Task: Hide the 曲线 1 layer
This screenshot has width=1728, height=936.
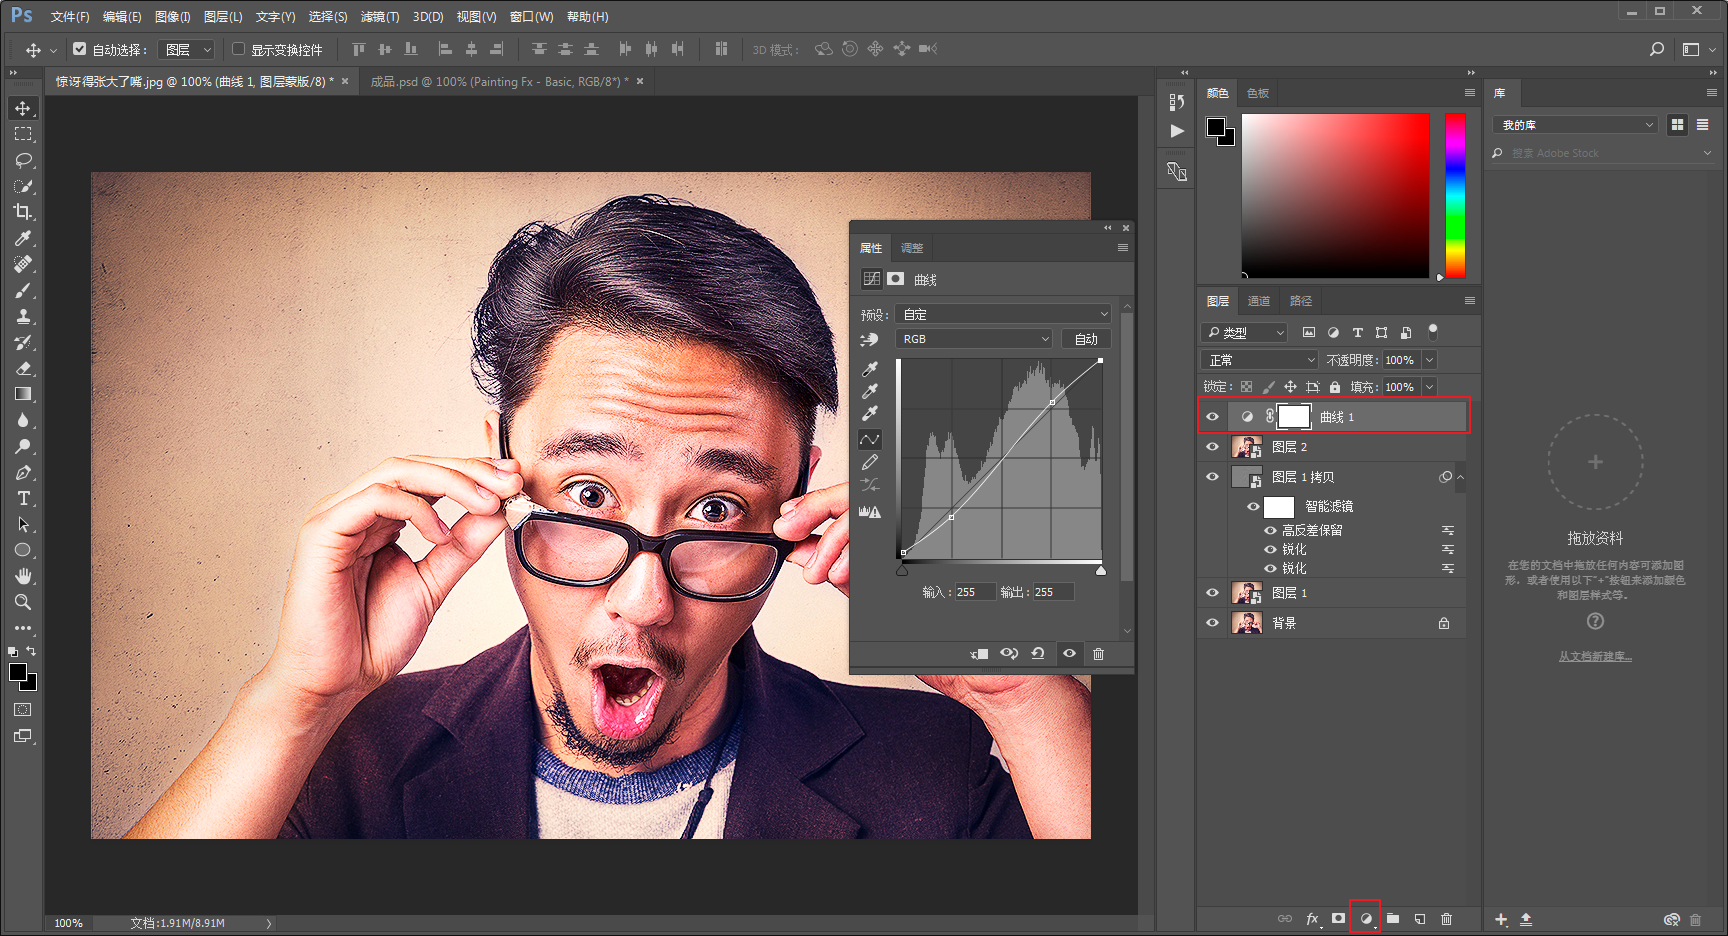Action: click(x=1212, y=417)
